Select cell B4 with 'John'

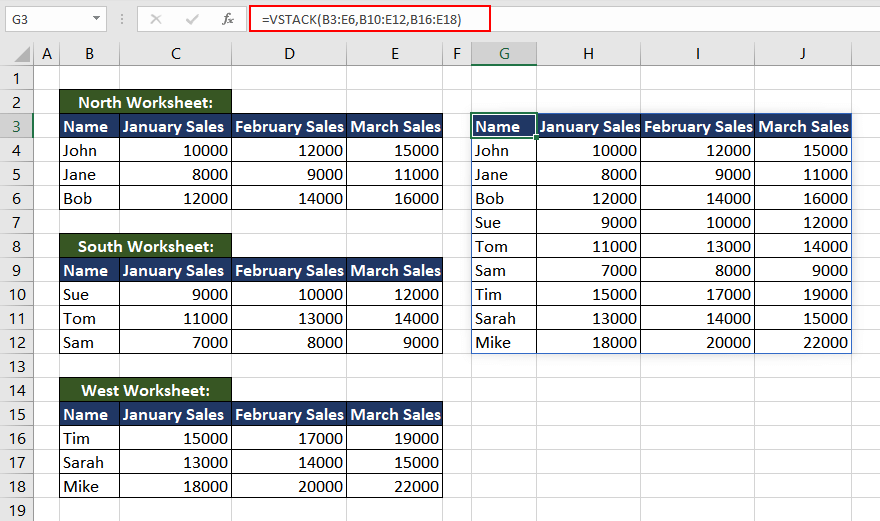click(89, 150)
